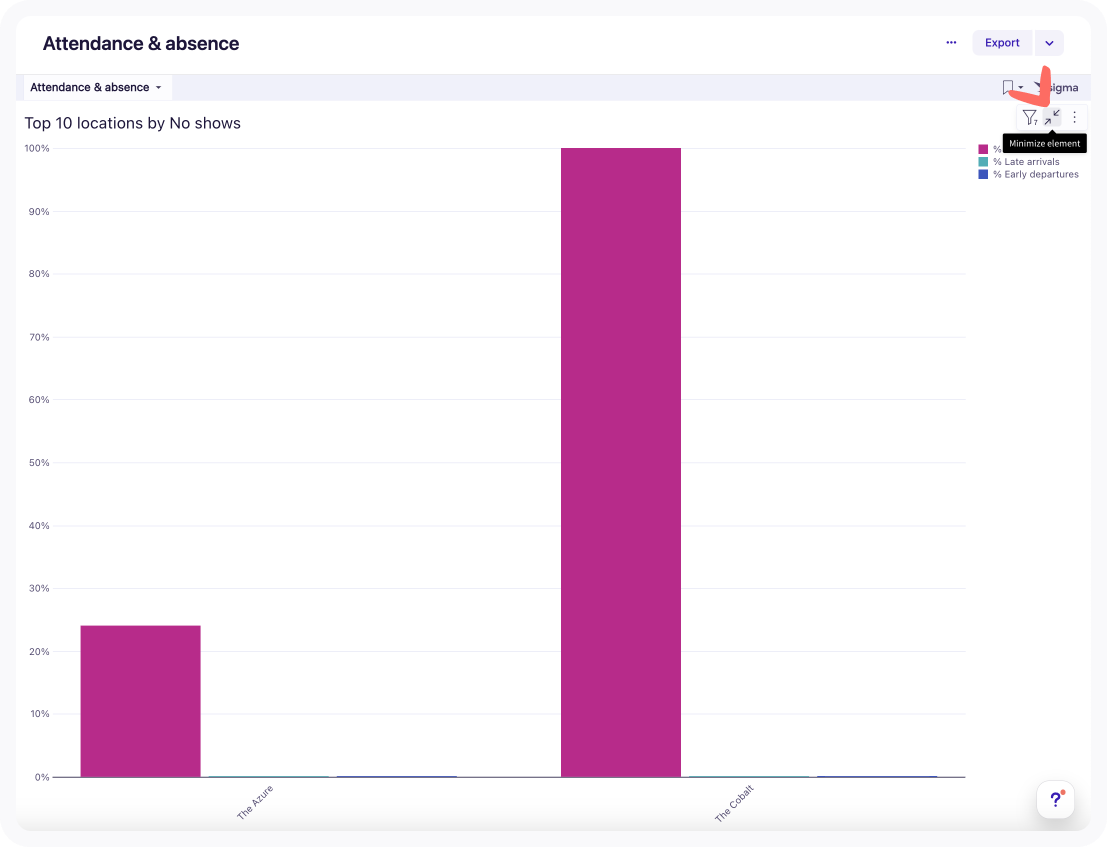Open the Attendance & absence page dropdown
The width and height of the screenshot is (1107, 847).
point(97,88)
